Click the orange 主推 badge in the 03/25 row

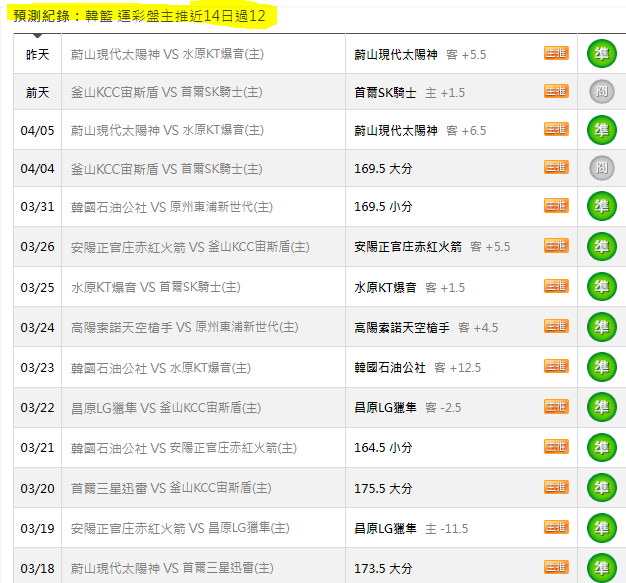tap(556, 286)
